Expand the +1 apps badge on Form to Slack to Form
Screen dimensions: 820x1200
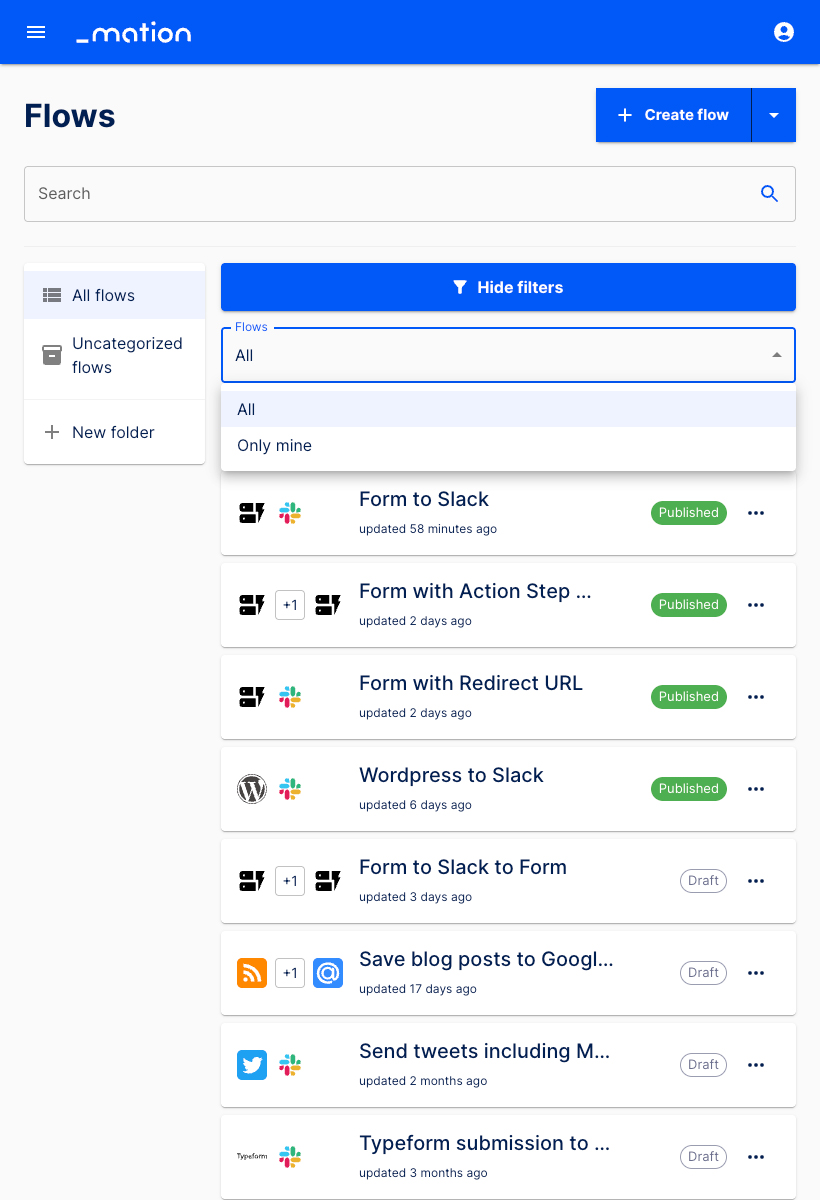[x=290, y=881]
